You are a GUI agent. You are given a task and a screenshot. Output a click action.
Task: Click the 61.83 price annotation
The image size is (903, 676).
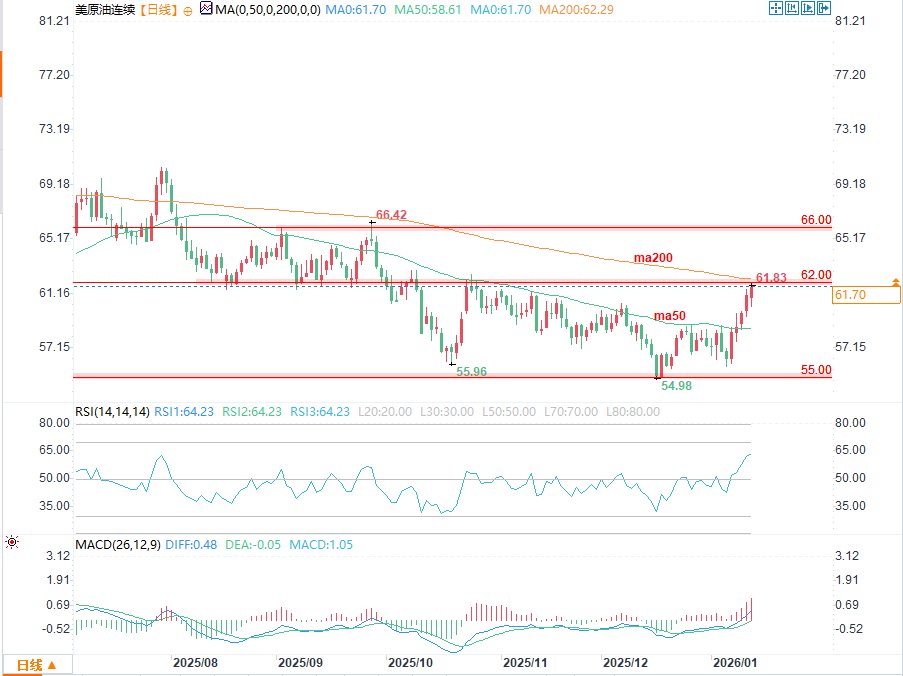pyautogui.click(x=771, y=278)
